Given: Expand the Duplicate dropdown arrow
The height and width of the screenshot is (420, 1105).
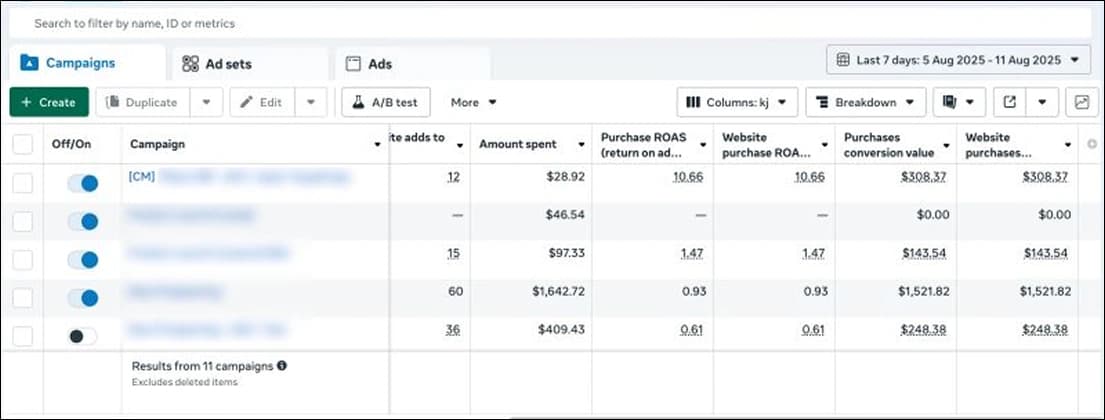Looking at the screenshot, I should tap(206, 102).
